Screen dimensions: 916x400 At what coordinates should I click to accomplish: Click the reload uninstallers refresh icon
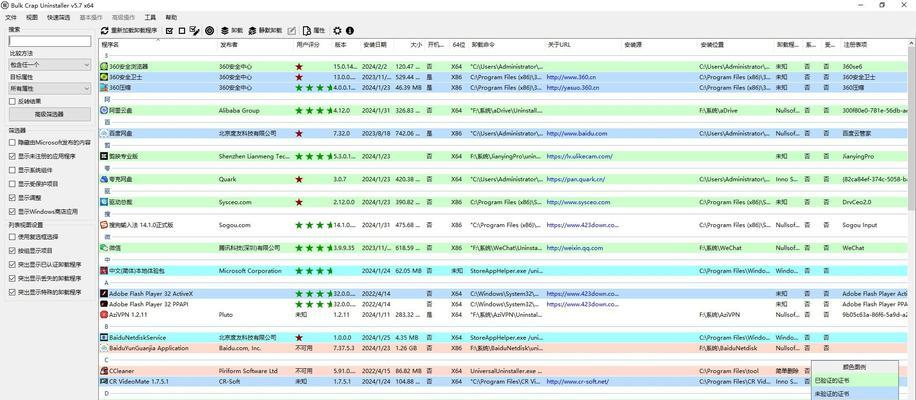pos(105,30)
